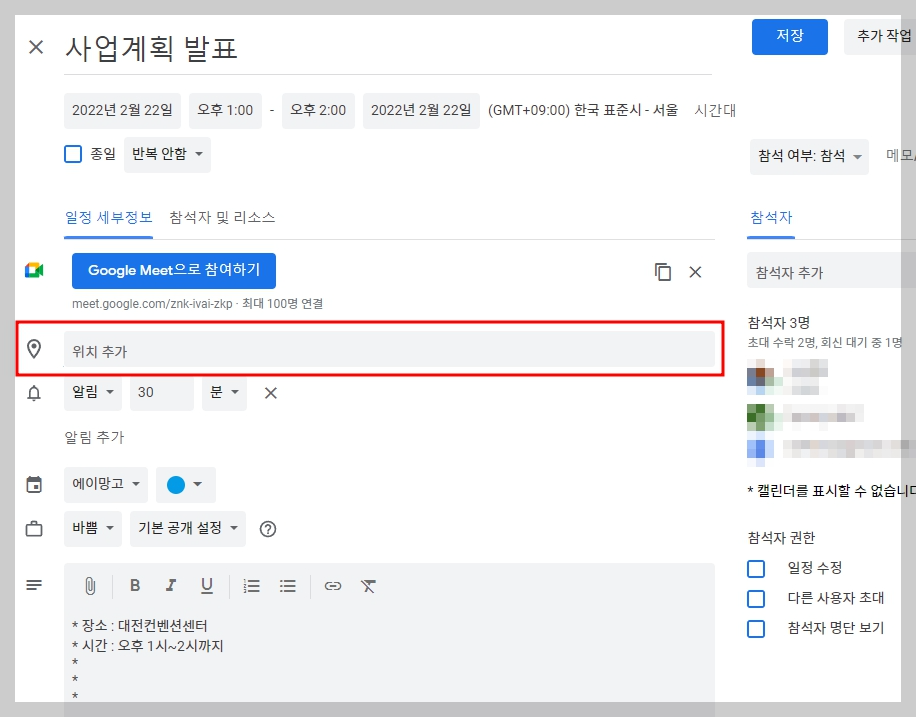
Task: Open the help icon next to visibility settings
Action: tap(267, 528)
